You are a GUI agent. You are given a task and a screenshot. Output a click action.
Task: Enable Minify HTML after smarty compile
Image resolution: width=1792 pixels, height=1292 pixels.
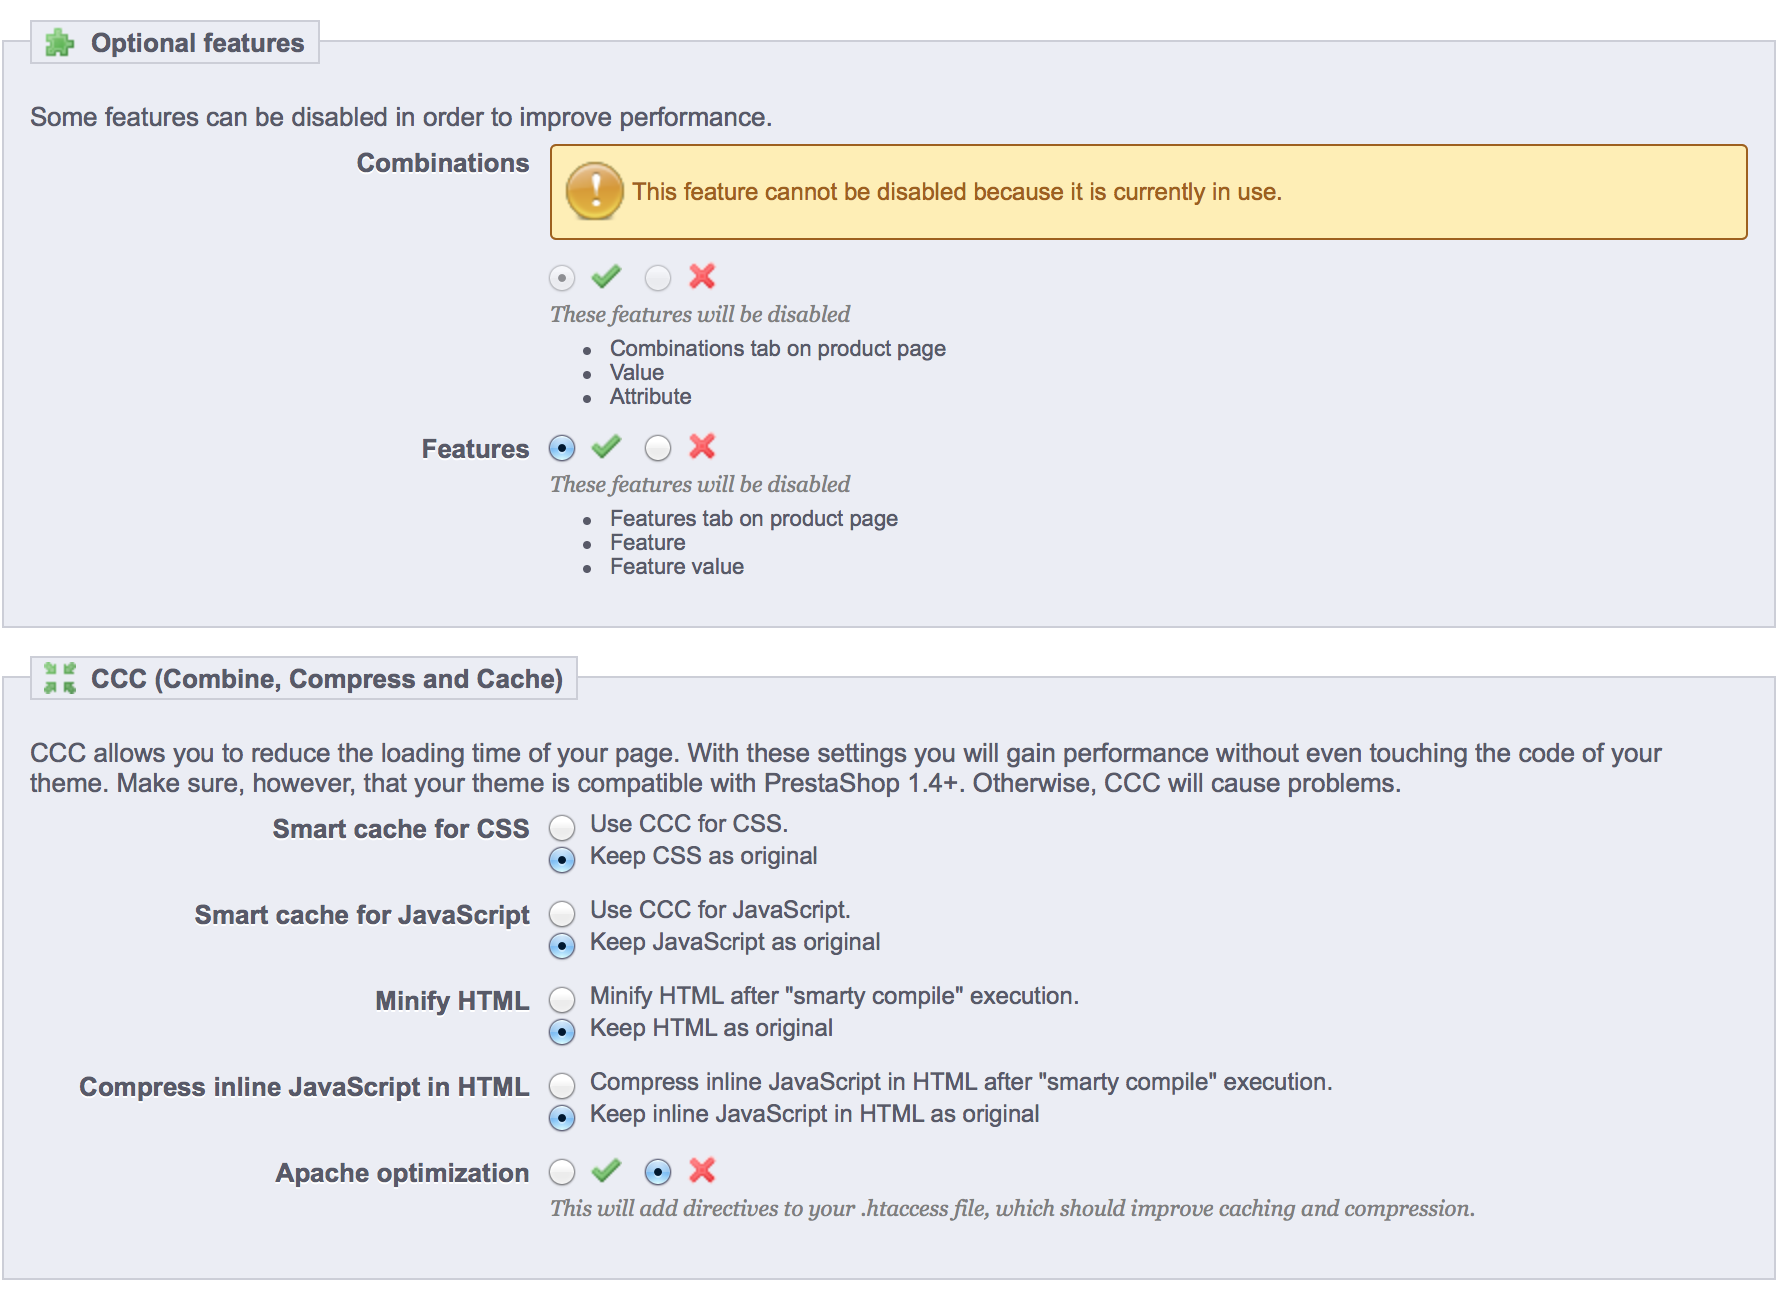[562, 999]
